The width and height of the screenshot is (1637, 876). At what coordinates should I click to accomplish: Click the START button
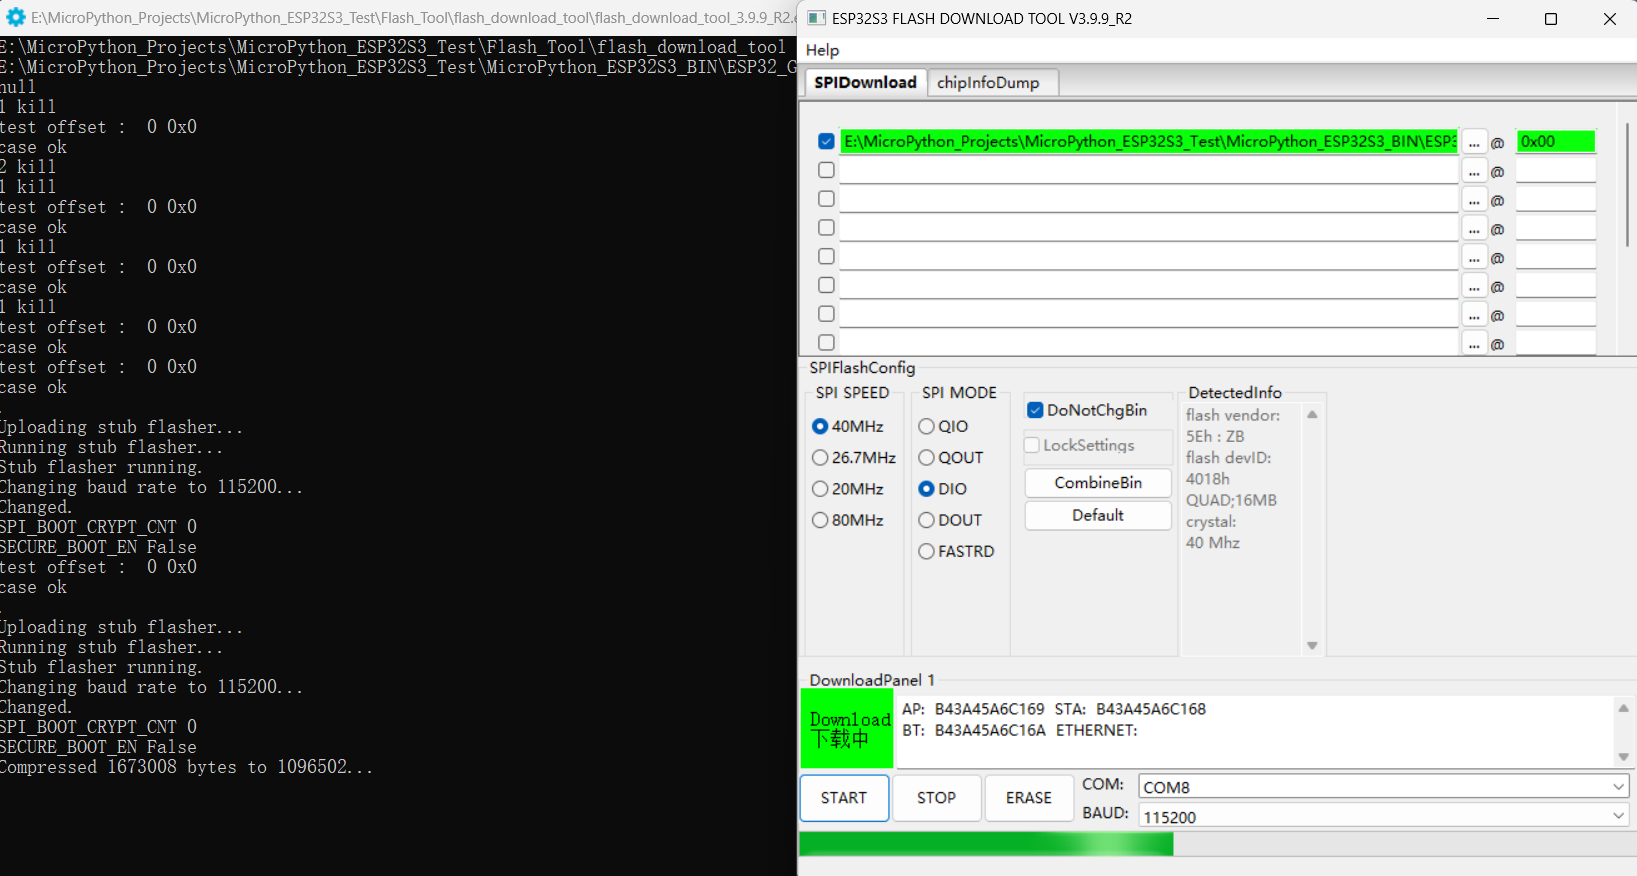tap(844, 798)
